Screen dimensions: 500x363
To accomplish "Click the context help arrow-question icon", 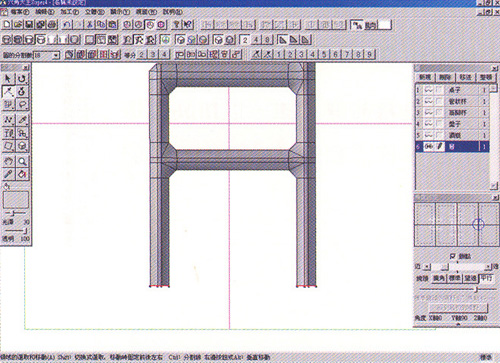I will [x=188, y=25].
